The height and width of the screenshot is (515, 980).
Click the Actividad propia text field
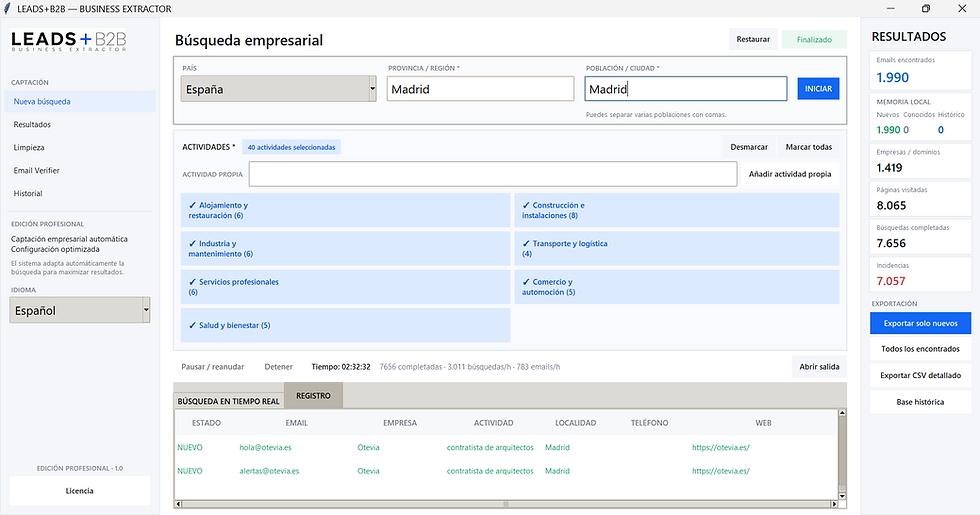click(x=493, y=174)
